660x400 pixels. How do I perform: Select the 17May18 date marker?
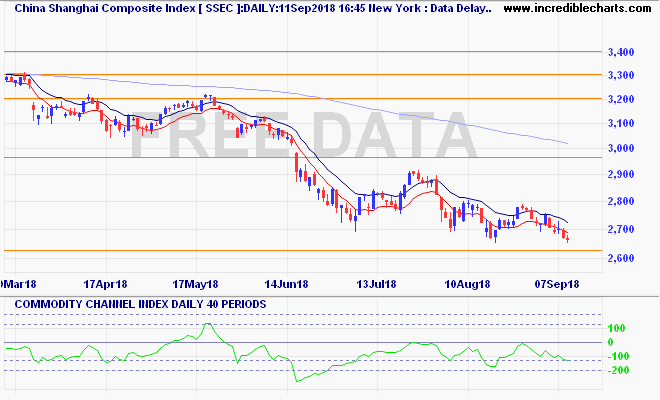click(194, 284)
